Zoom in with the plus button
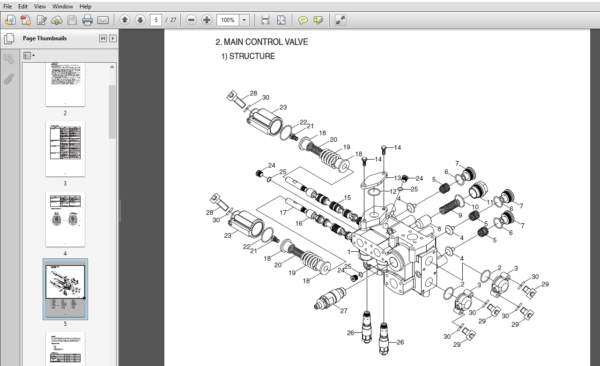The width and height of the screenshot is (600, 366). click(207, 20)
